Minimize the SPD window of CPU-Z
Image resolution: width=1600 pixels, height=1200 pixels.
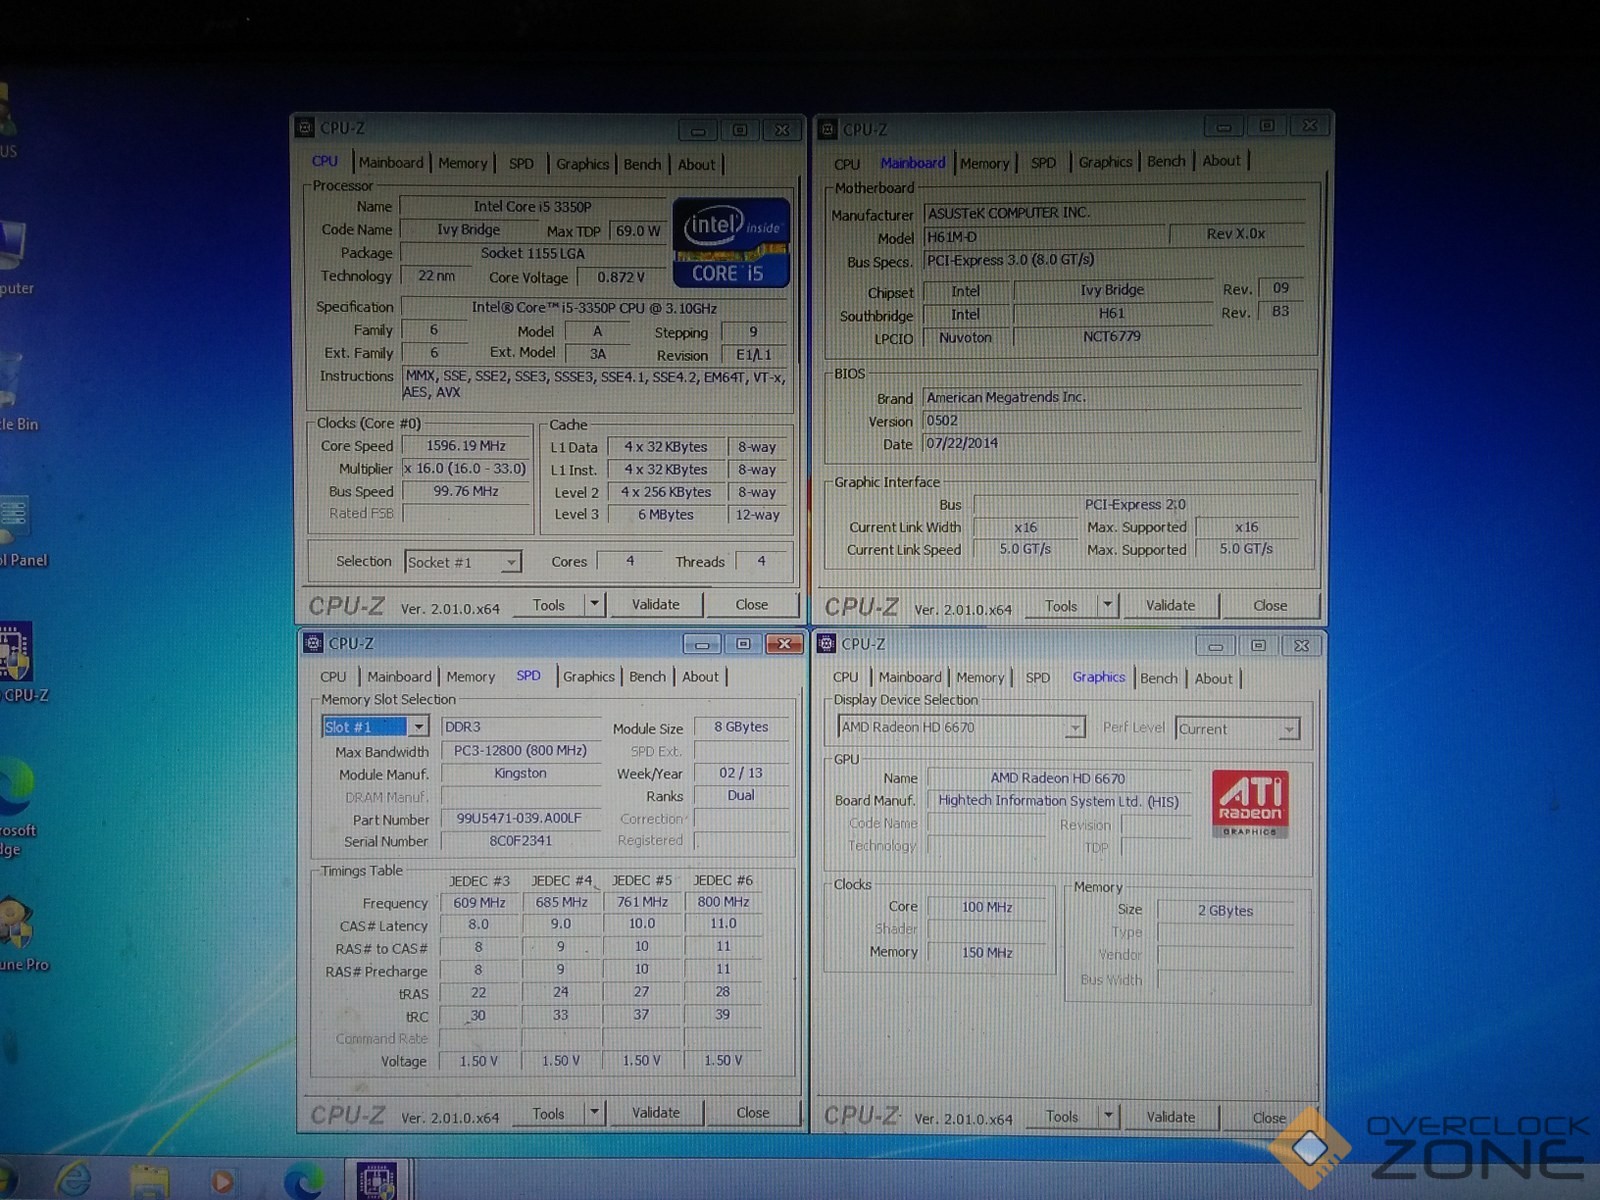click(702, 644)
